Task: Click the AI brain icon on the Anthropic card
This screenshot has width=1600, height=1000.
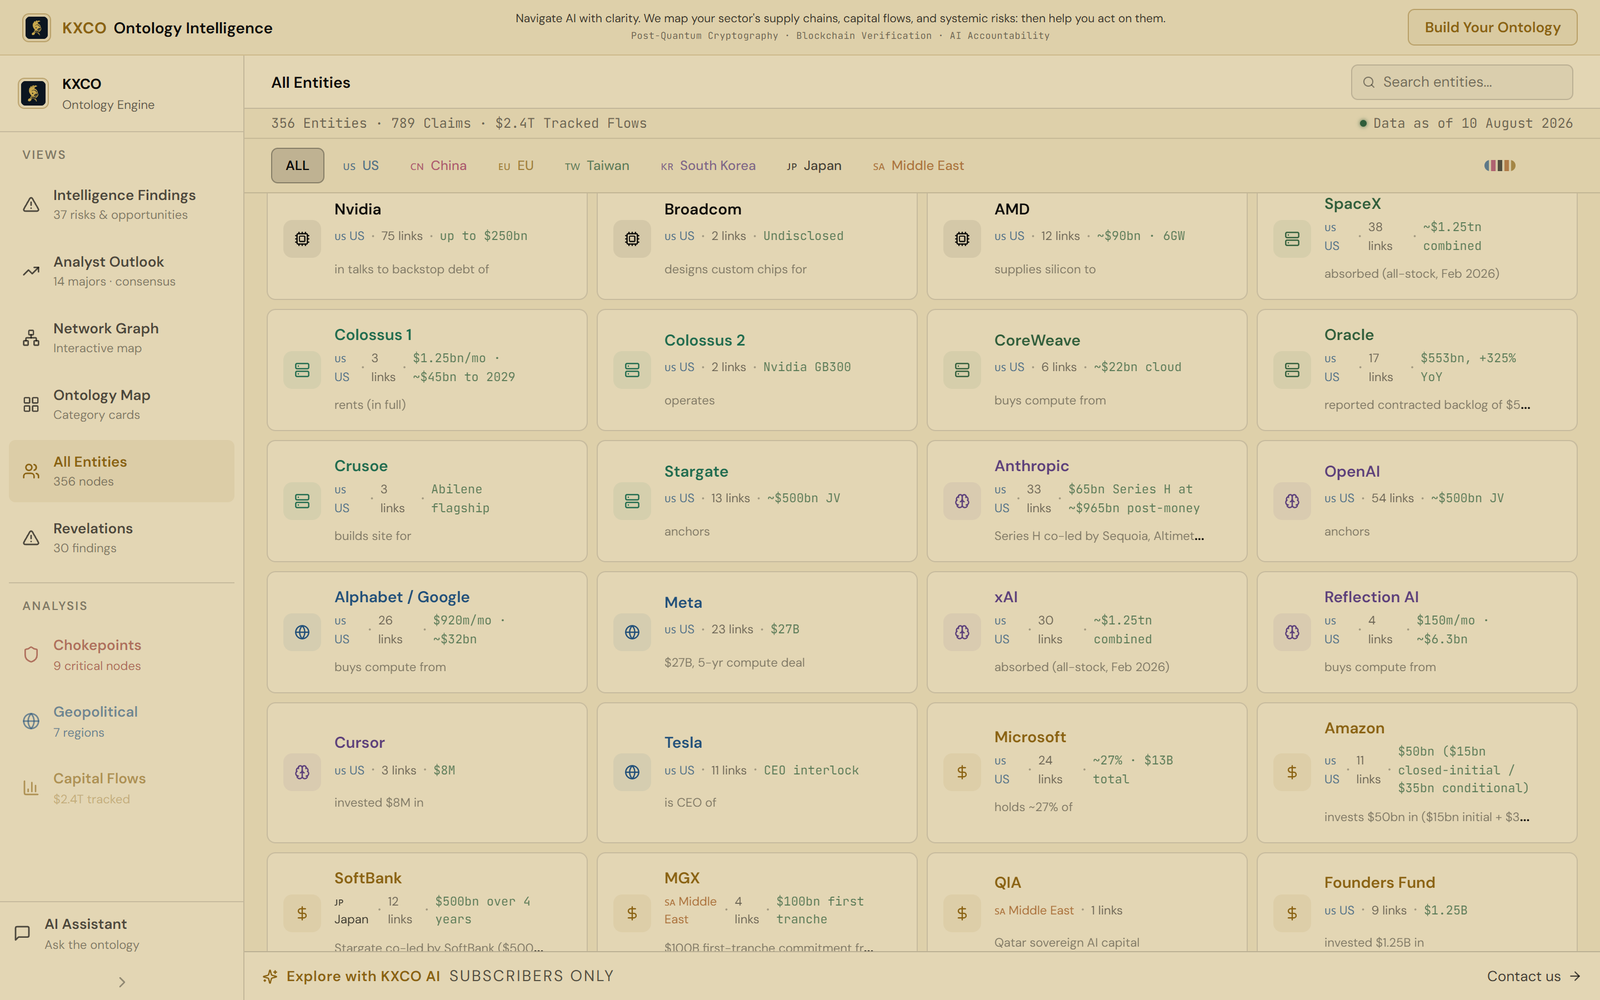Action: pyautogui.click(x=962, y=501)
